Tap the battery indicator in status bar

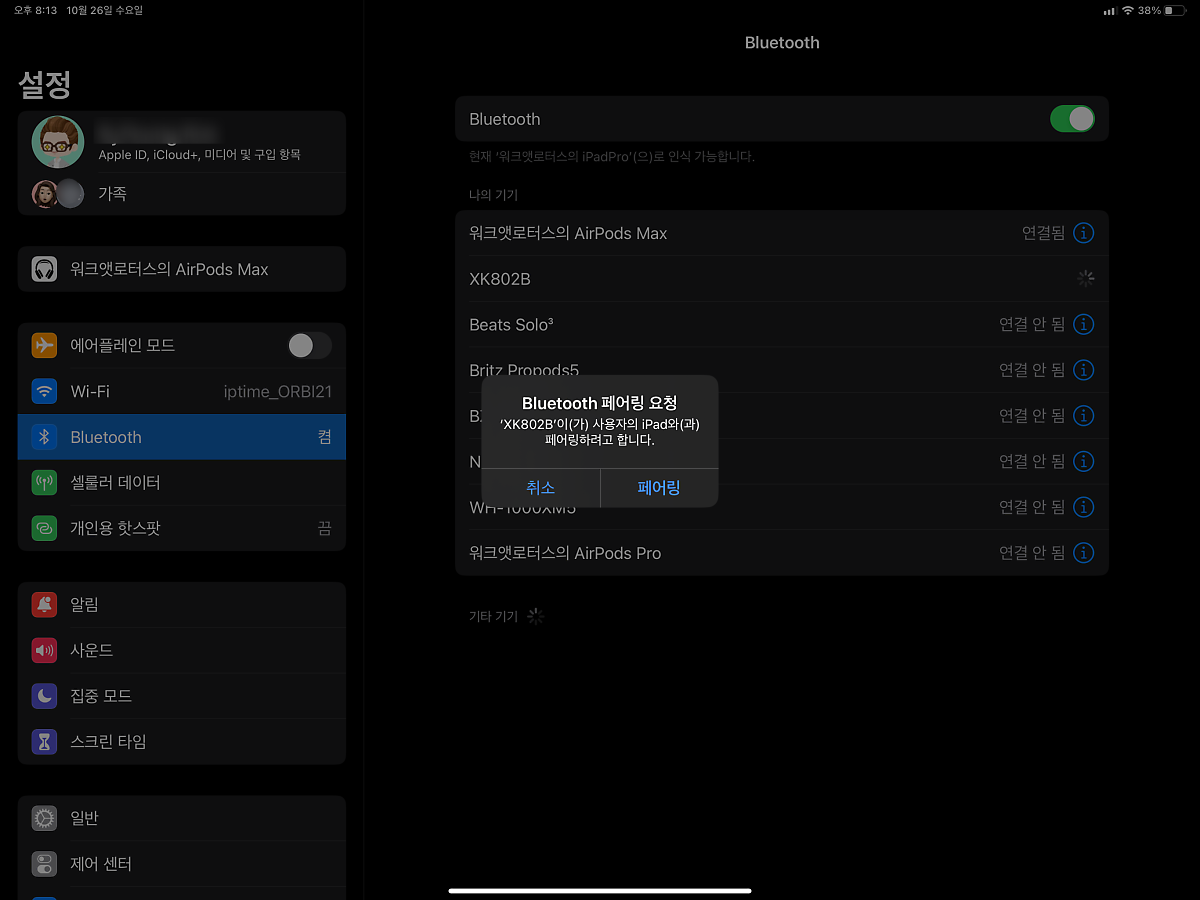1175,10
